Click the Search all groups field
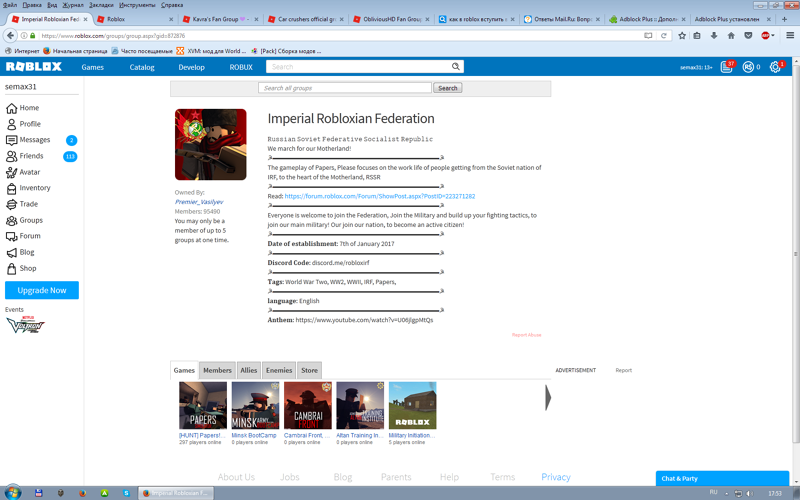Screen dimensions: 800x500 (345, 88)
